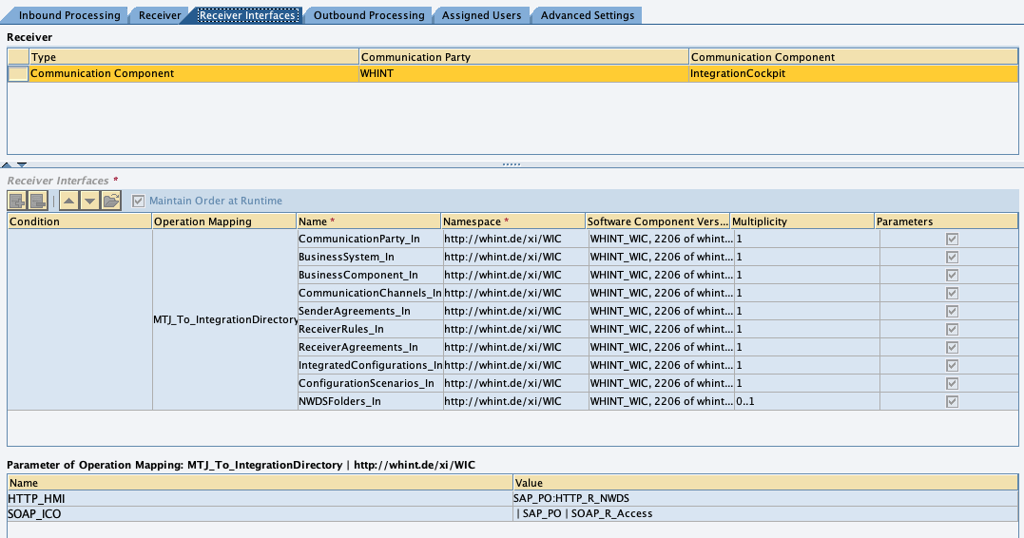Screen dimensions: 1024x538
Task: Click the insert row icon in Receiver Interfaces toolbar
Action: (x=18, y=201)
